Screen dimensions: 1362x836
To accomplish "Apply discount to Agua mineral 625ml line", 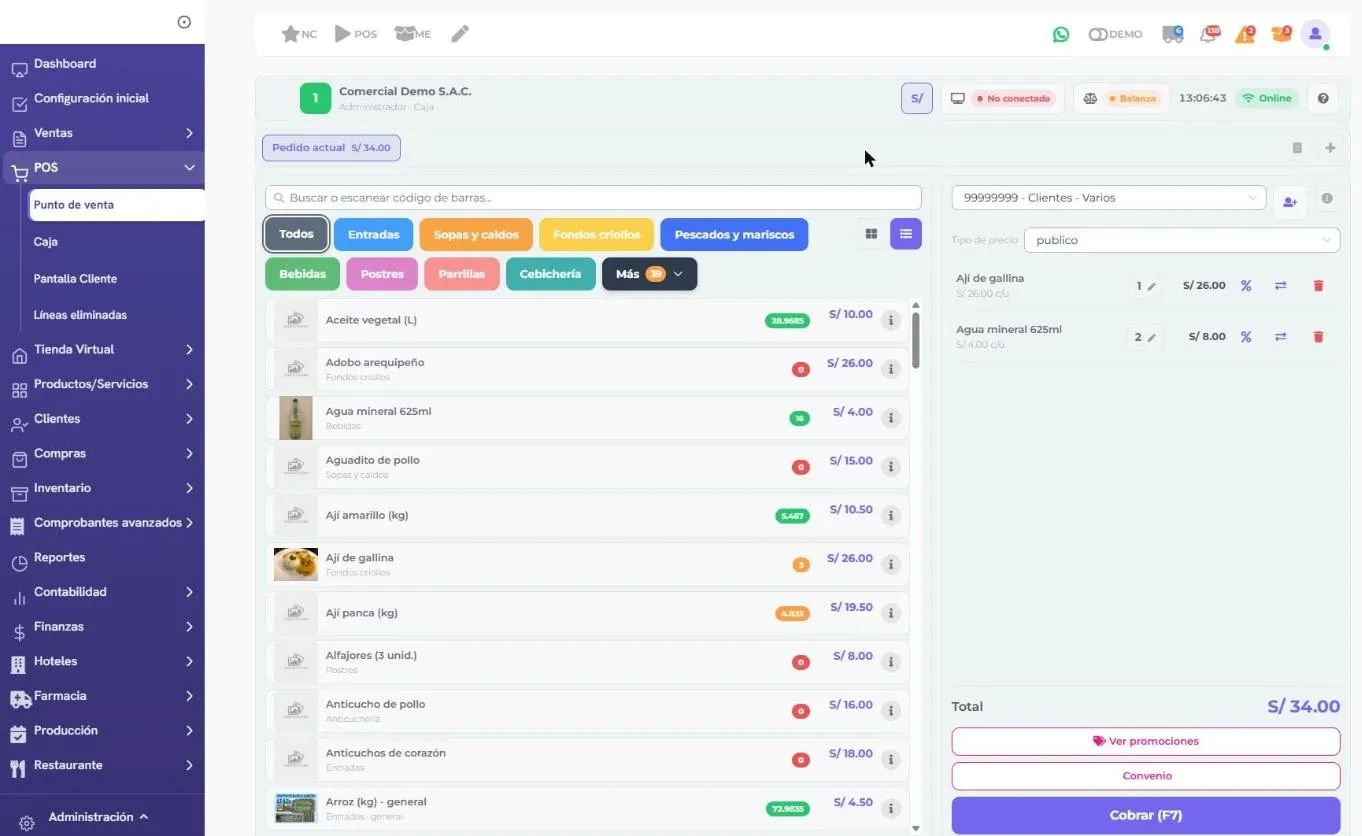I will pos(1246,337).
